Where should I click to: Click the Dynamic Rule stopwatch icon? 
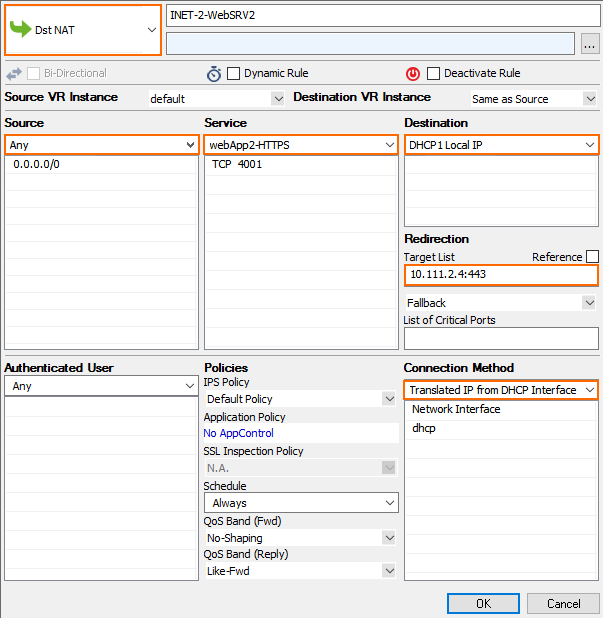point(214,74)
